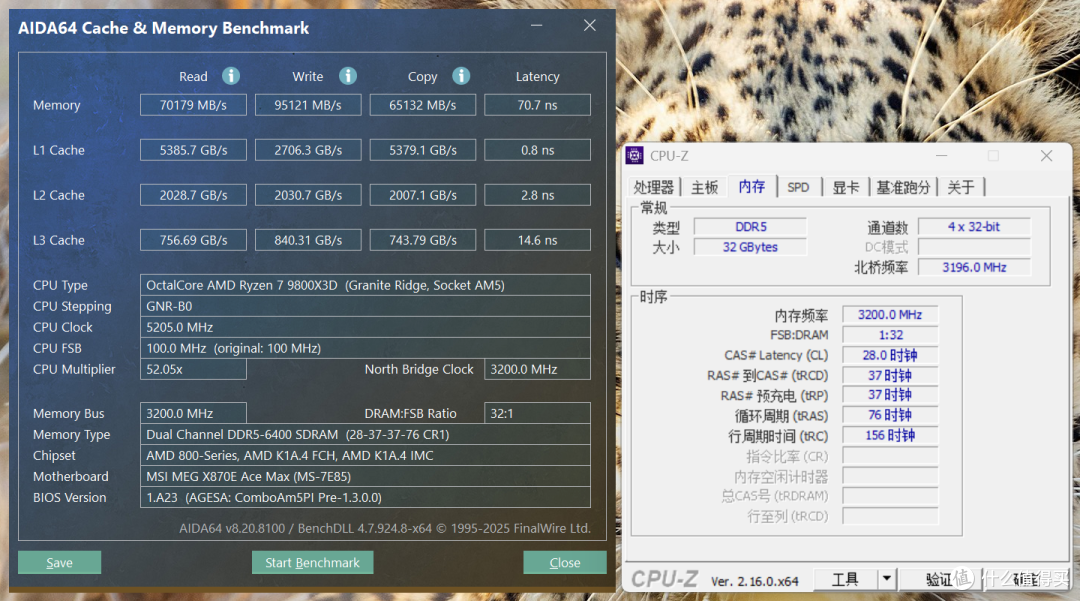The width and height of the screenshot is (1080, 601).
Task: Click the Memory Write value 95121 MB/s
Action: (308, 105)
